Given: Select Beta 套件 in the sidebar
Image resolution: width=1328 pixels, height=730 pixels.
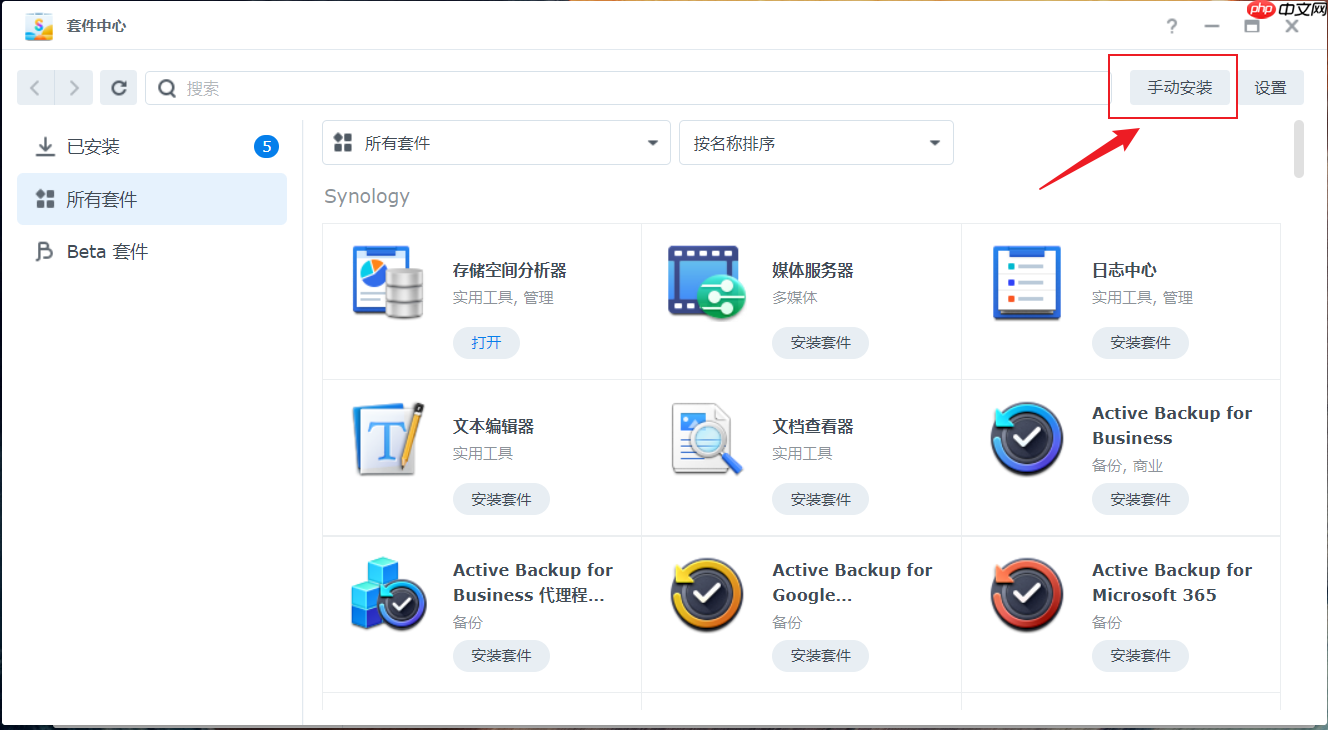Looking at the screenshot, I should [x=152, y=251].
